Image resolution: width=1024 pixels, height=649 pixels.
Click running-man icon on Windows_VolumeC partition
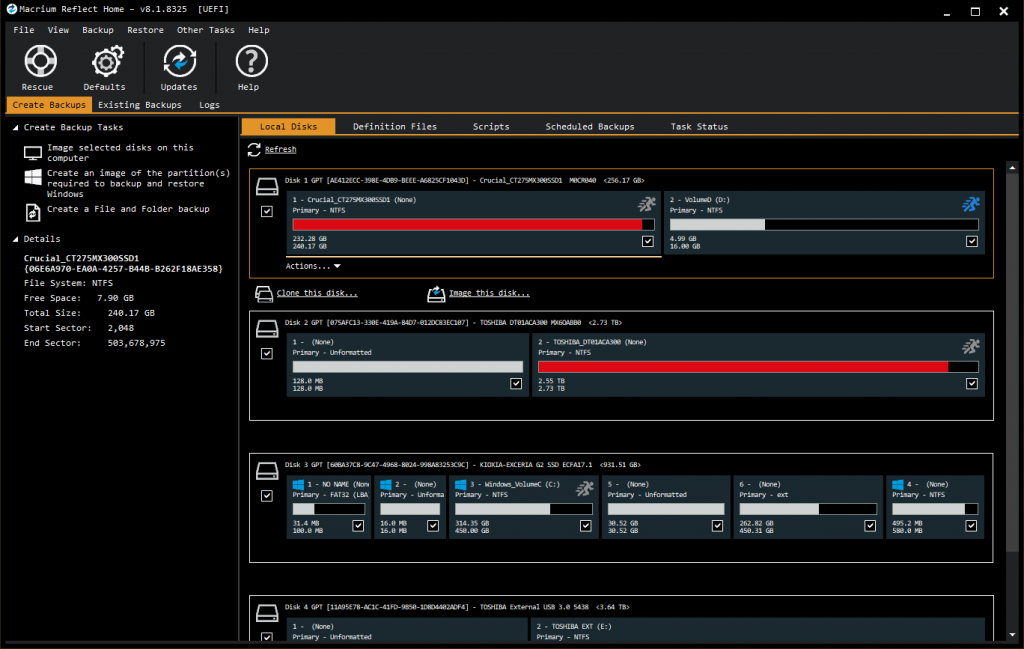pos(584,488)
